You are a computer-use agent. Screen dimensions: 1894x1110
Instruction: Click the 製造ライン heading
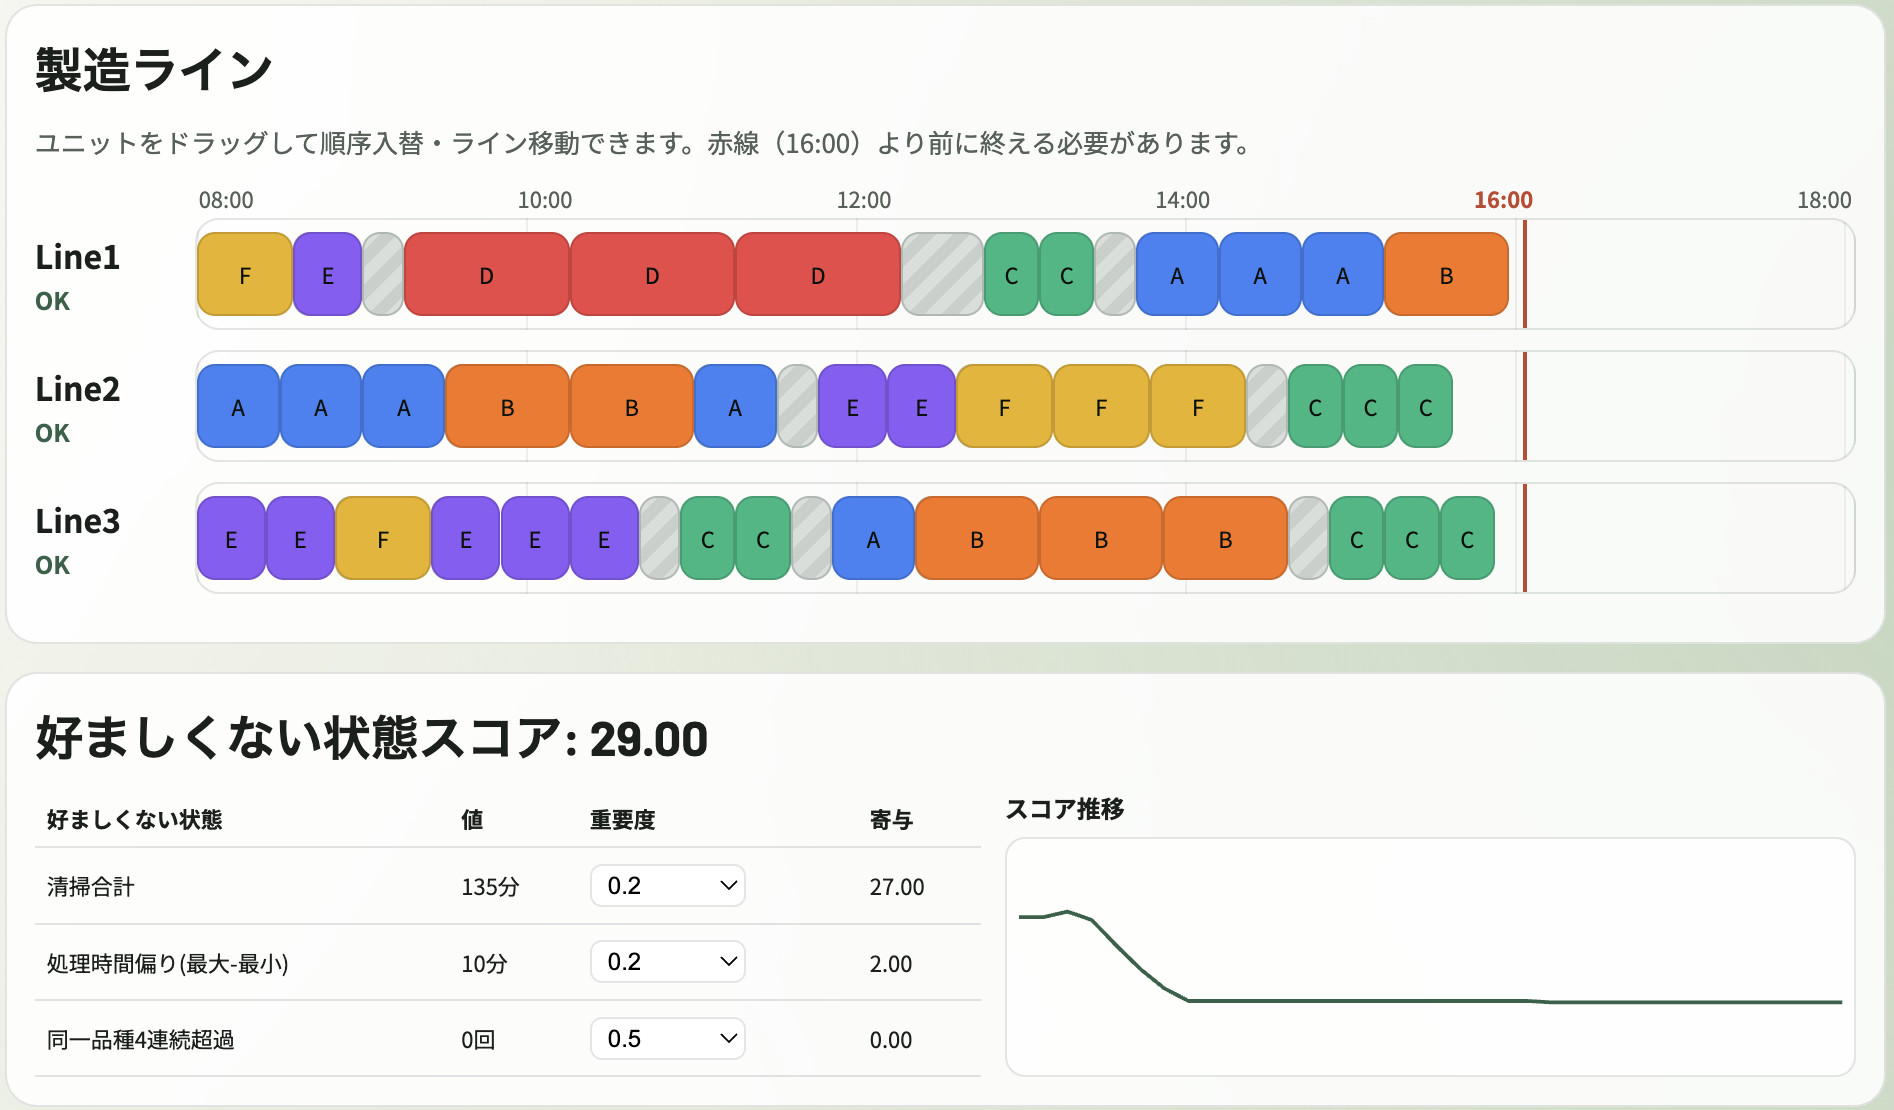pyautogui.click(x=152, y=68)
